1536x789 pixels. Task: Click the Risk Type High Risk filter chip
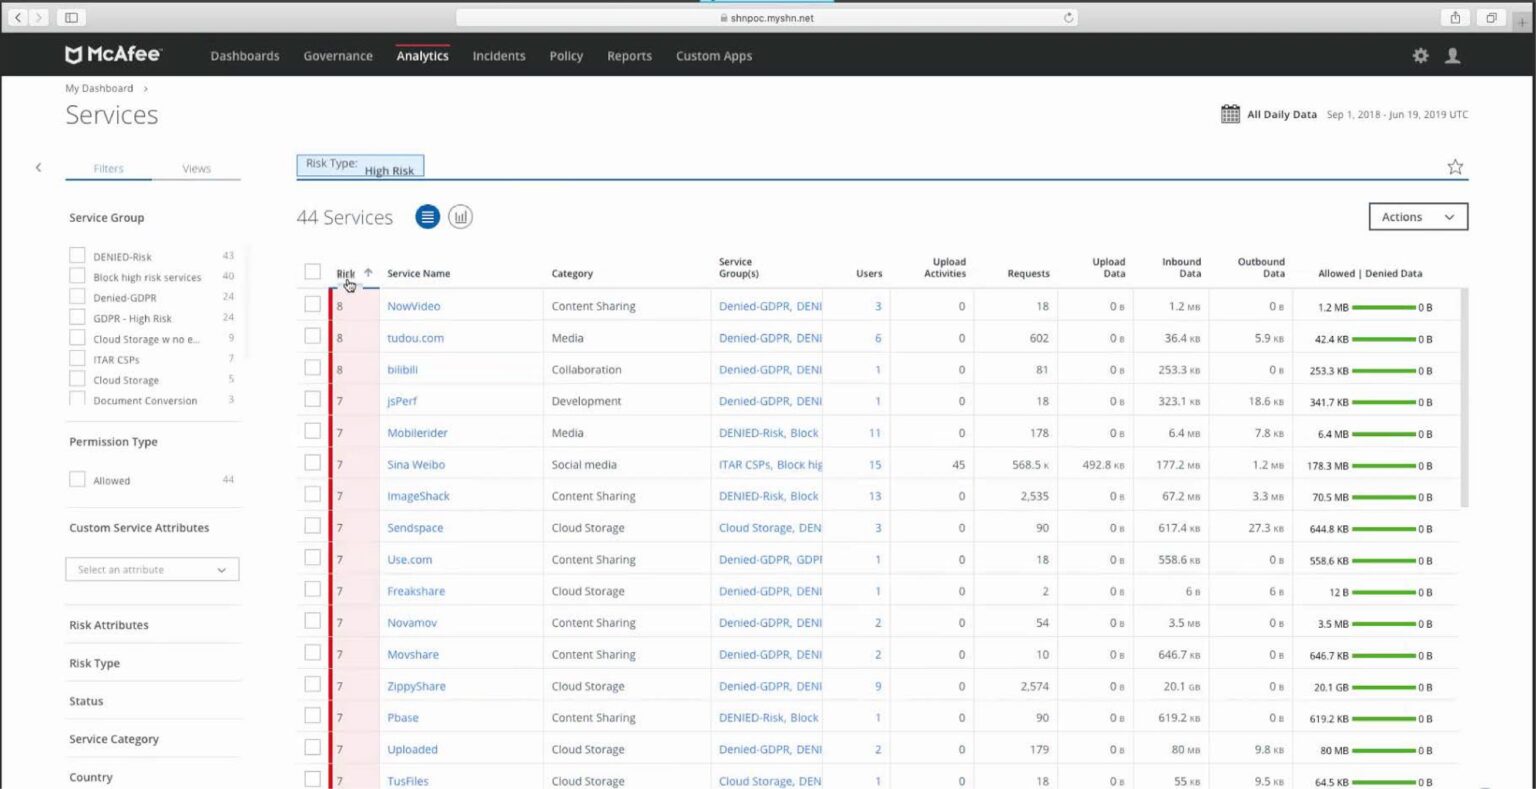[360, 166]
